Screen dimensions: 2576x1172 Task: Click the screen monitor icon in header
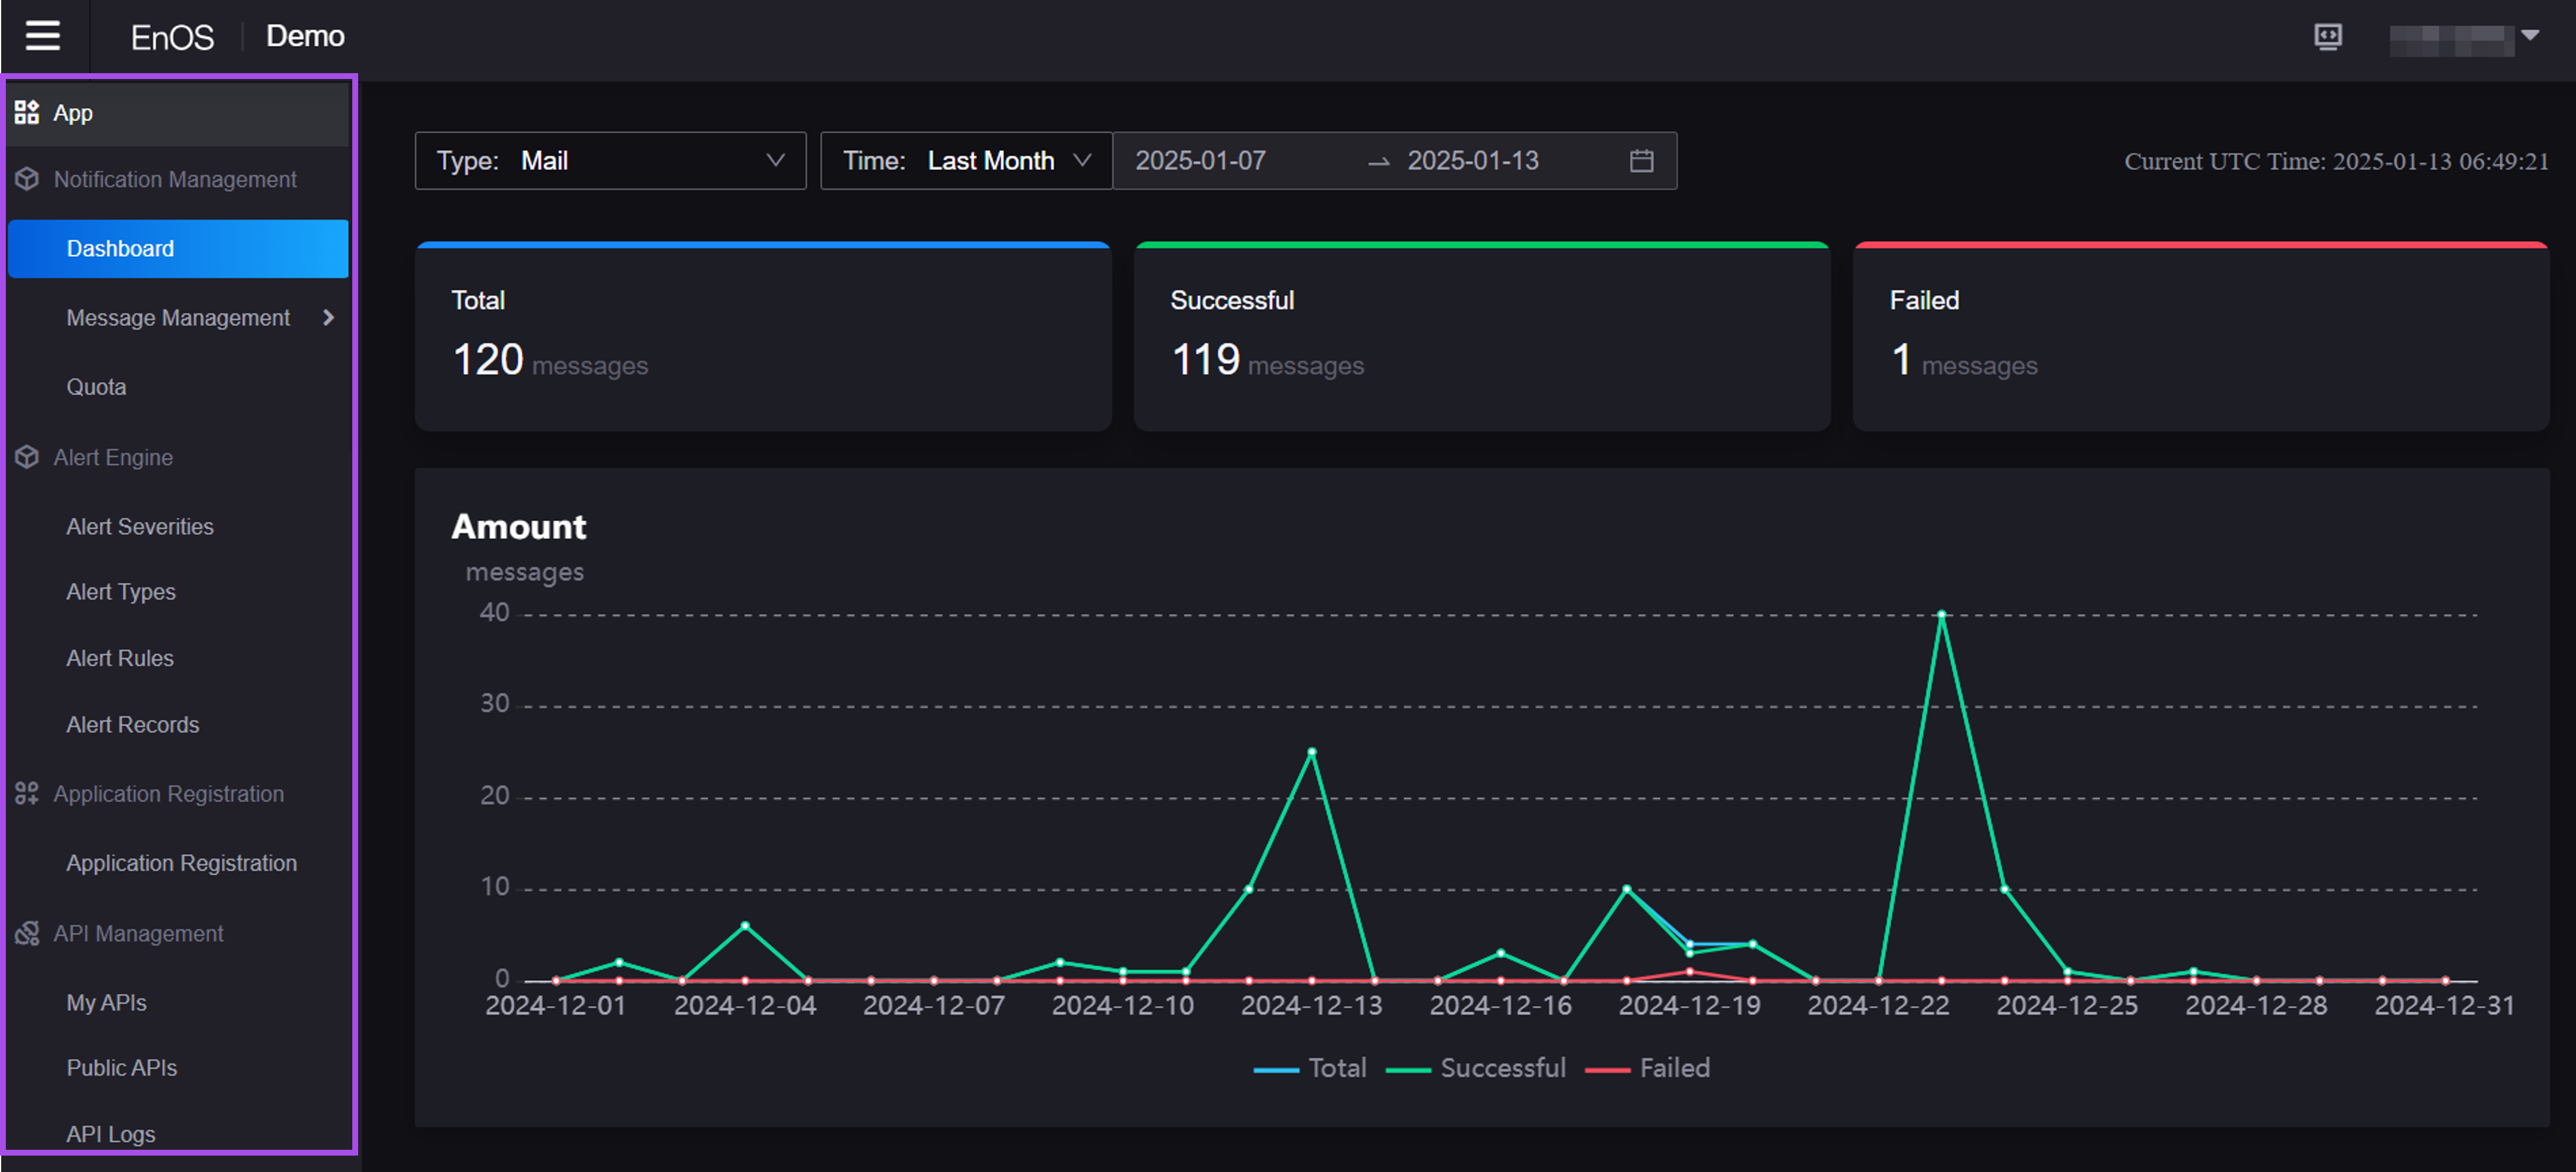(2327, 37)
